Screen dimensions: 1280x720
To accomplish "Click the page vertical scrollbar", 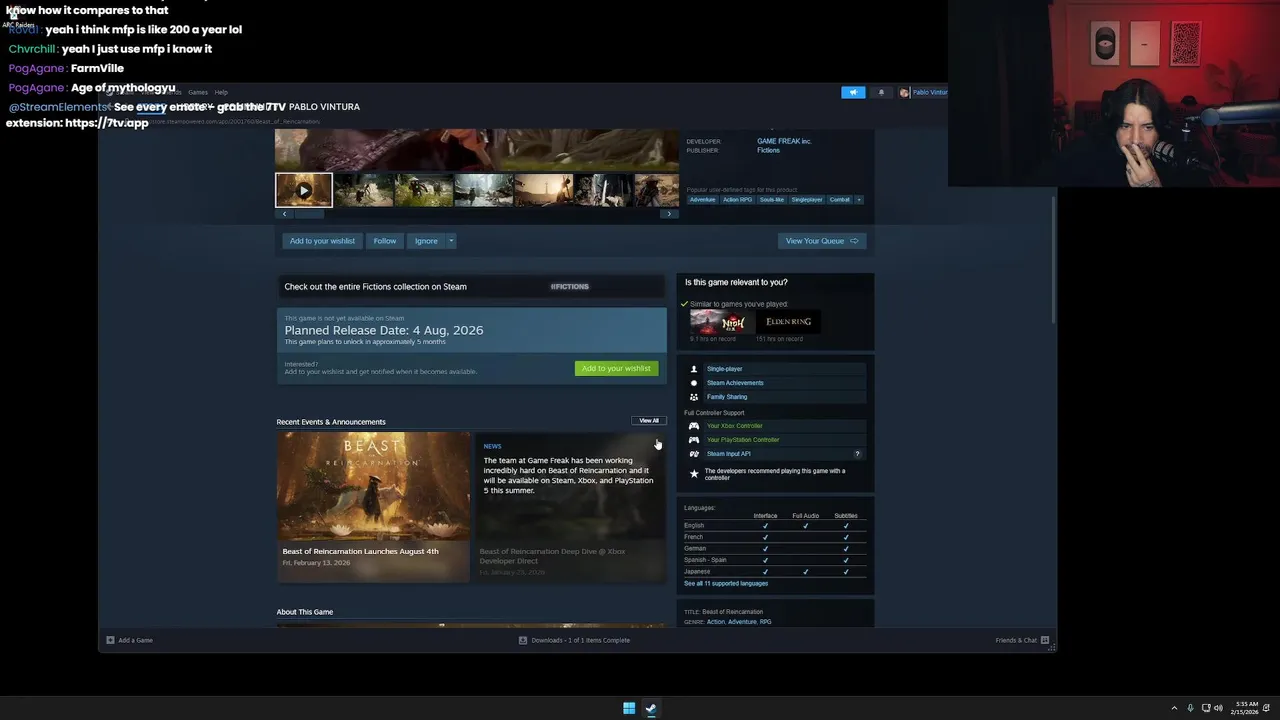I will pos(1053,260).
